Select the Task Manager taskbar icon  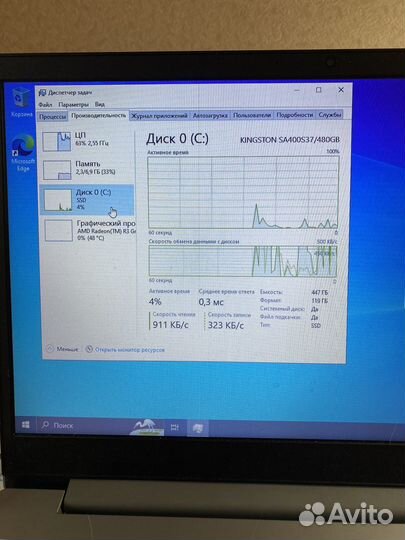[198, 428]
